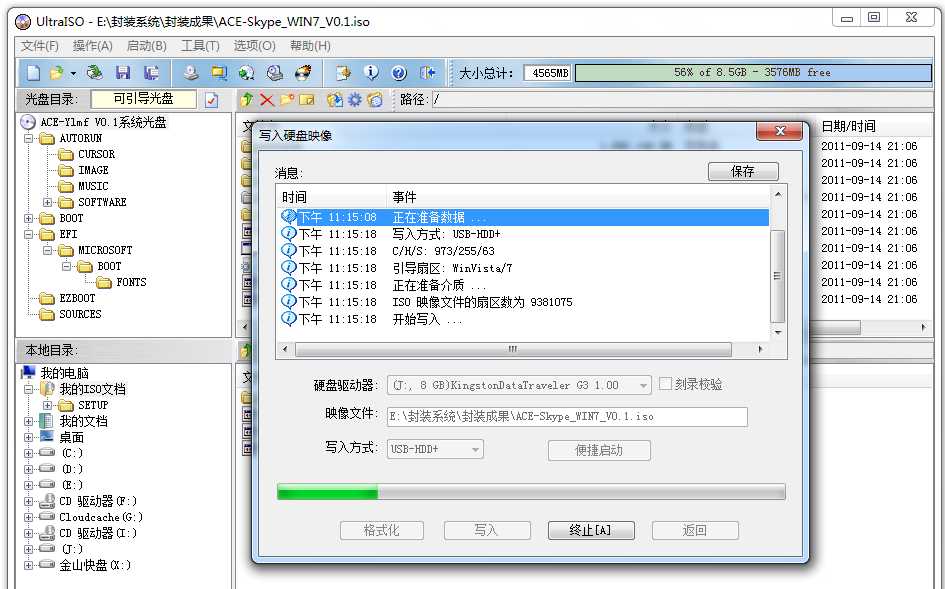Click the Help question mark icon
Image resolution: width=945 pixels, height=589 pixels.
tap(399, 73)
